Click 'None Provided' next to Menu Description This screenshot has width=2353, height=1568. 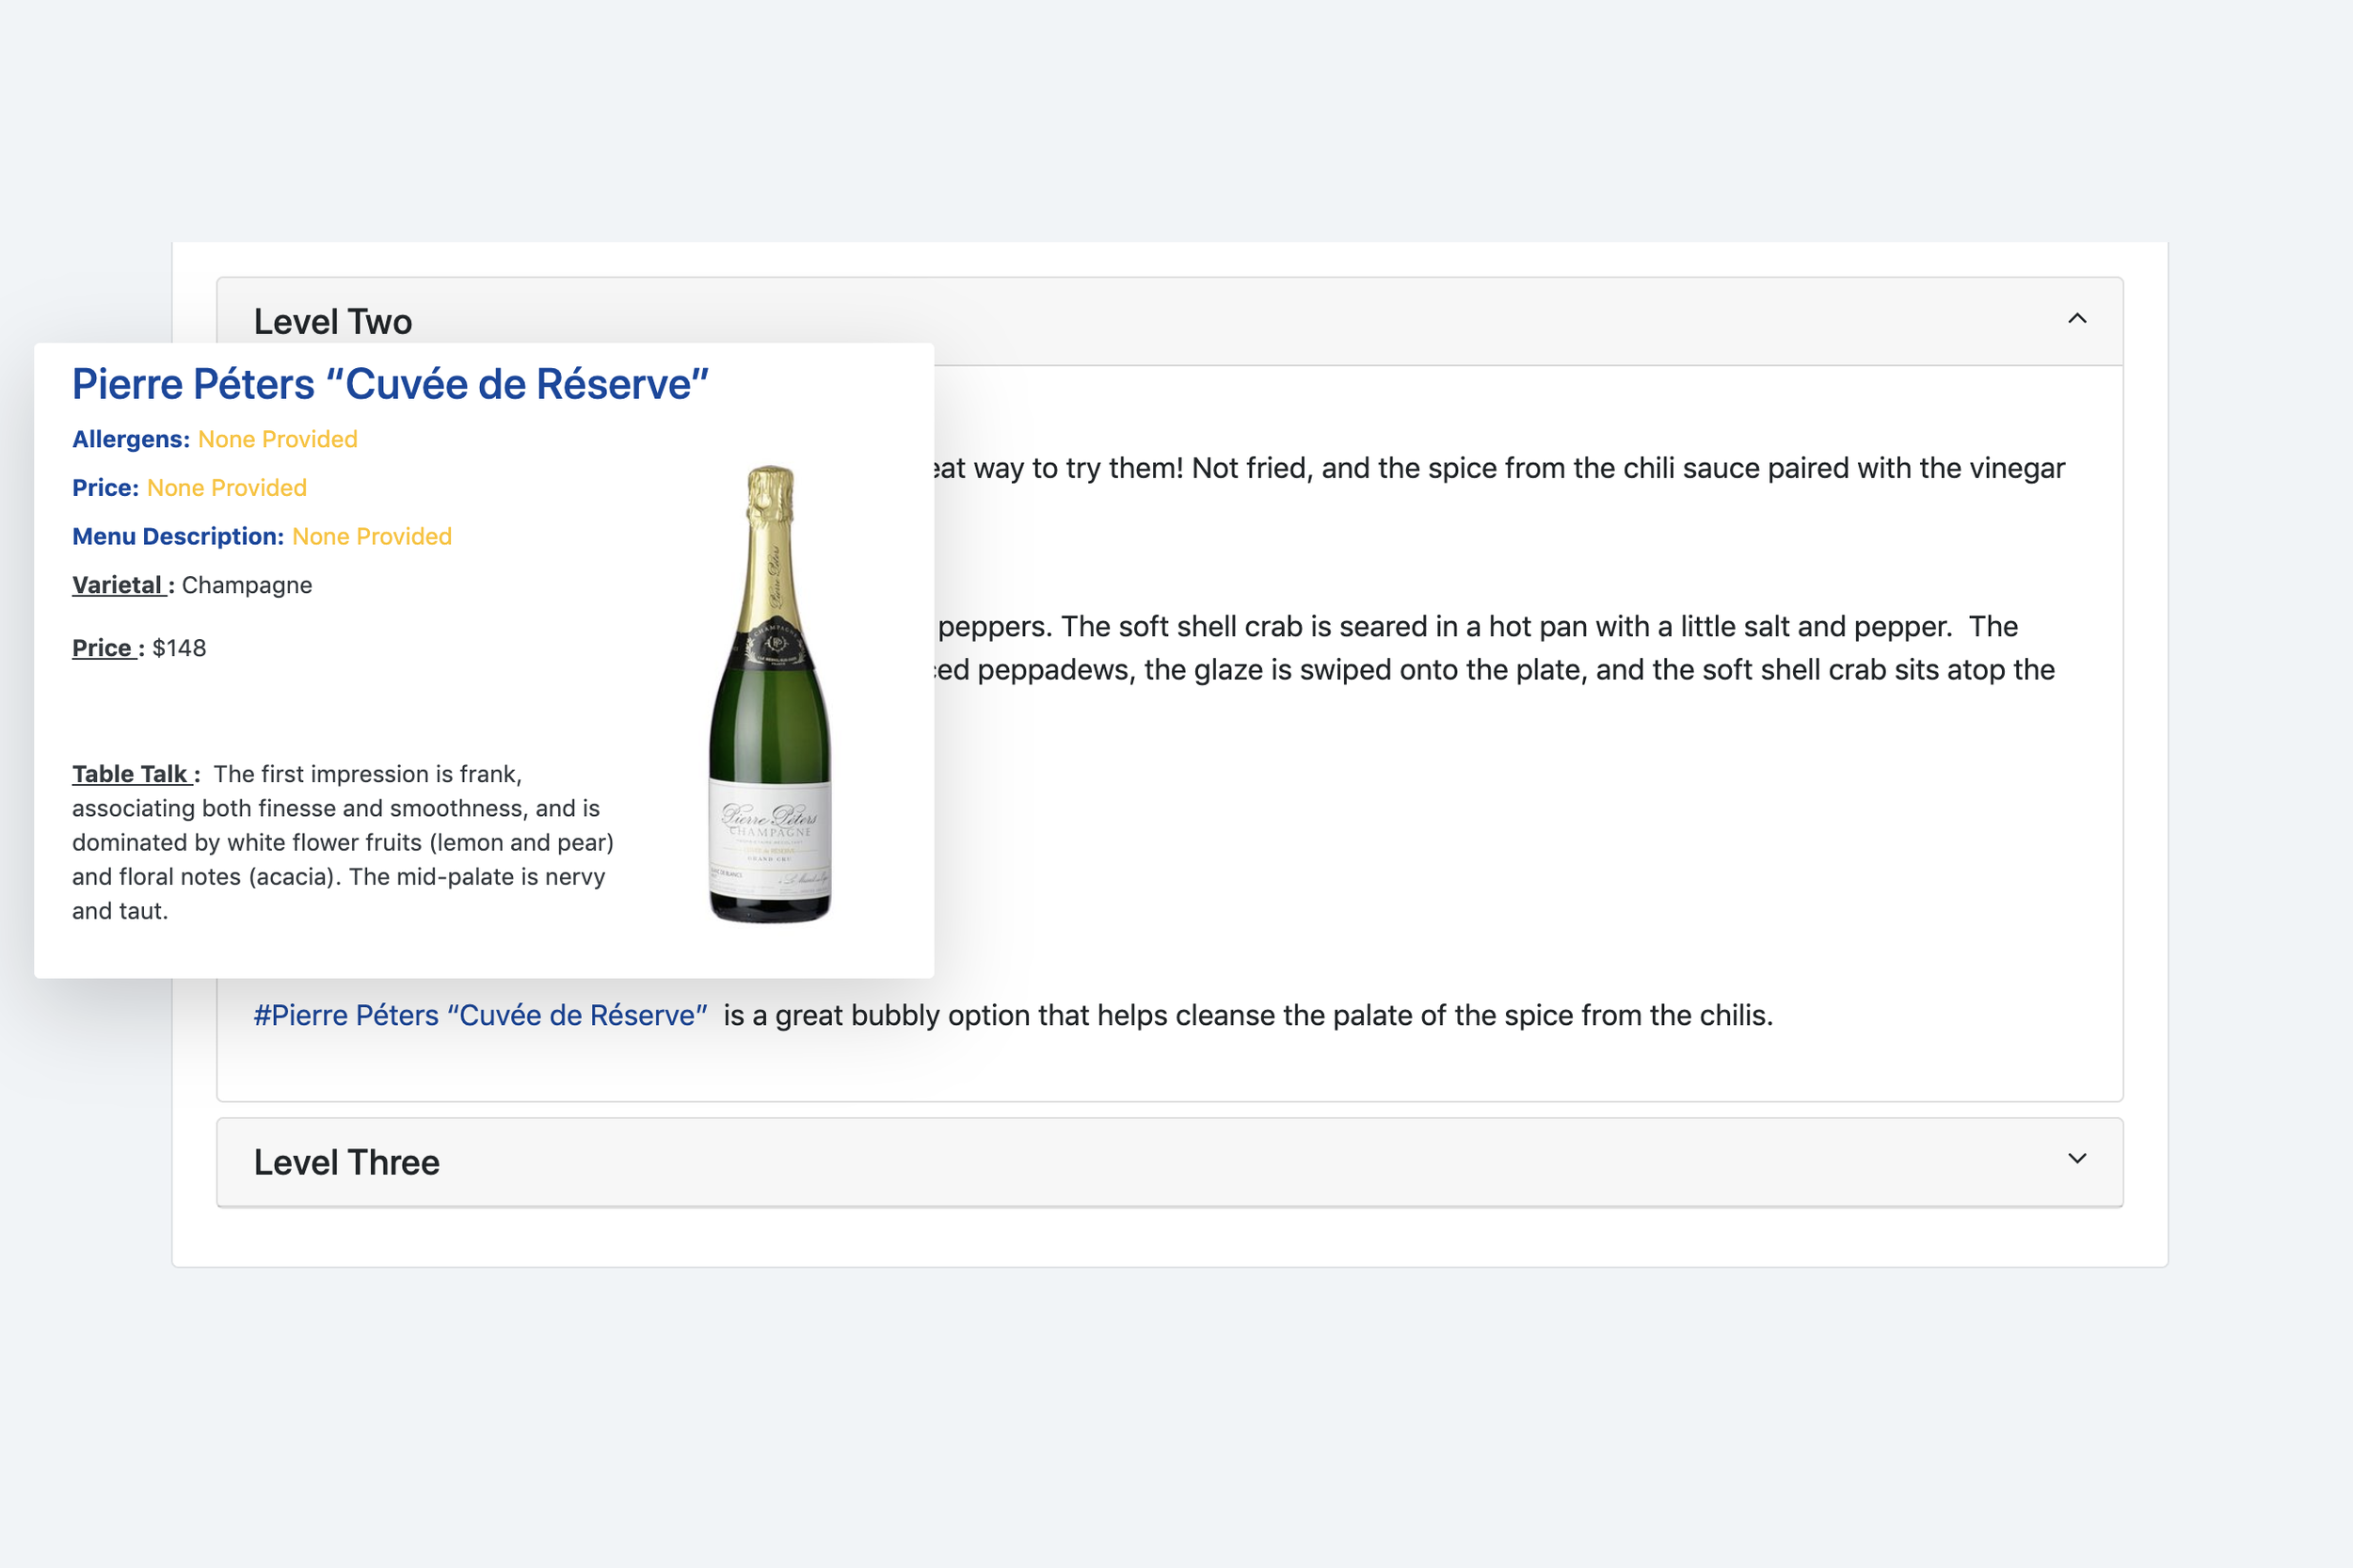[x=372, y=536]
